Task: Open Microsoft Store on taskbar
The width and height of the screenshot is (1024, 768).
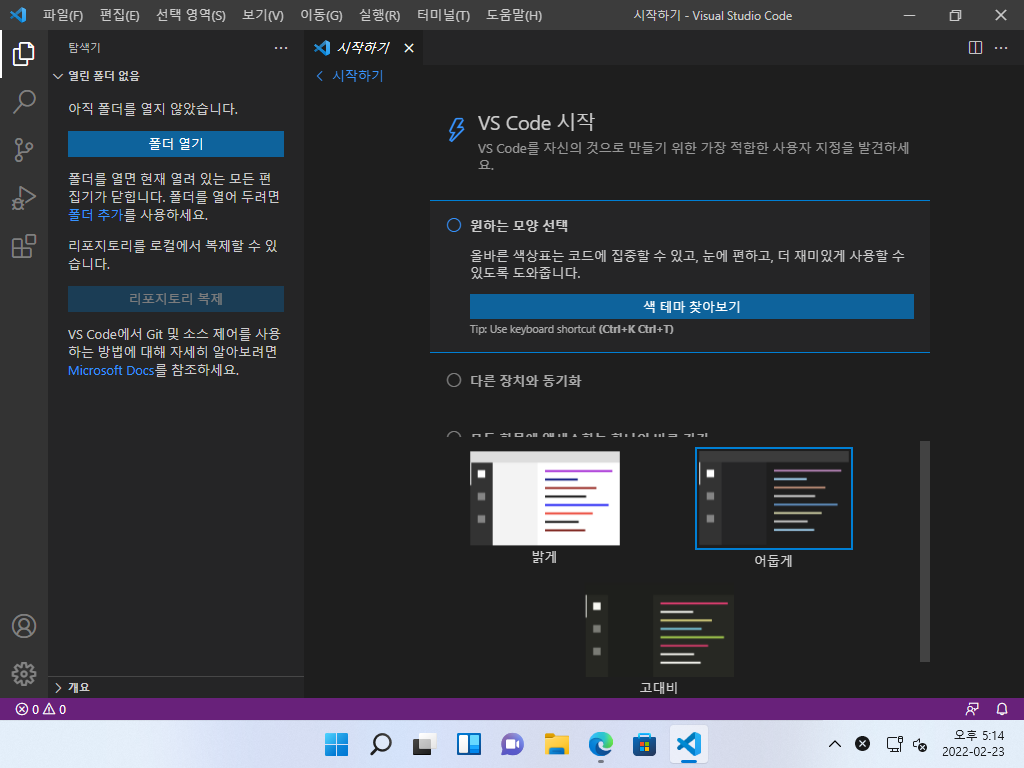Action: (645, 744)
